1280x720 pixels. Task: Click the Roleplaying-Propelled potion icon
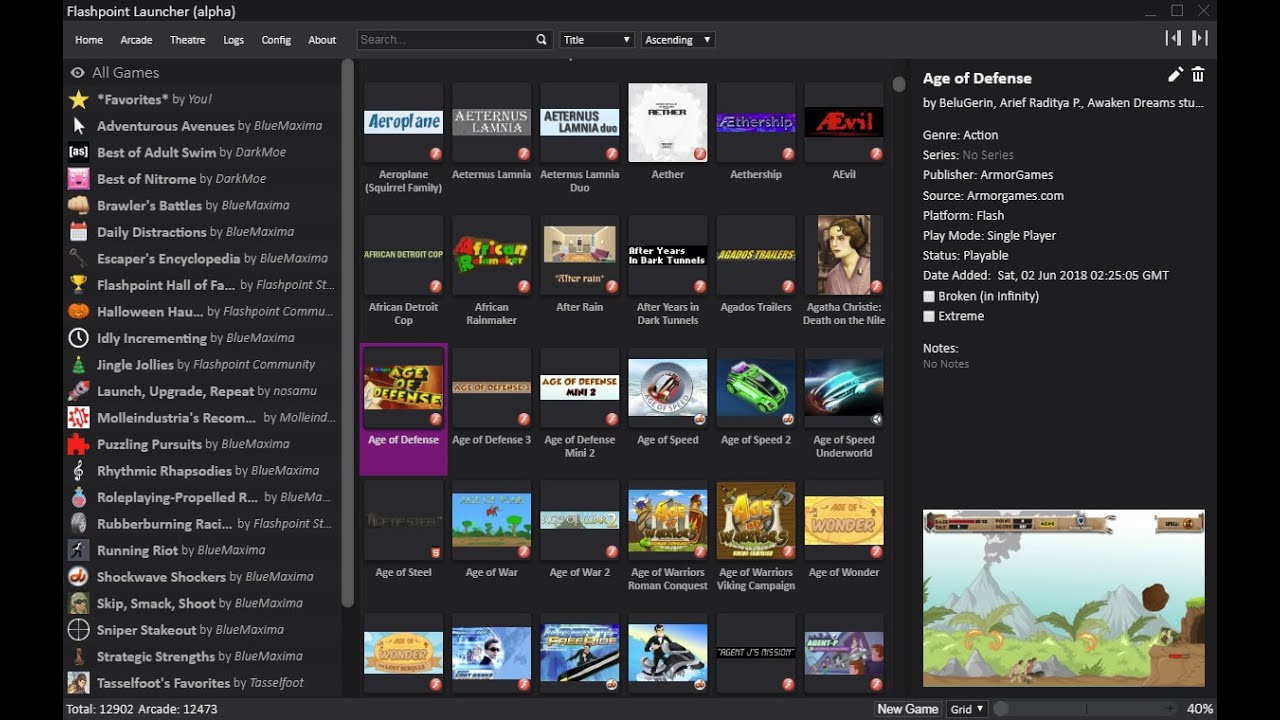tap(78, 497)
